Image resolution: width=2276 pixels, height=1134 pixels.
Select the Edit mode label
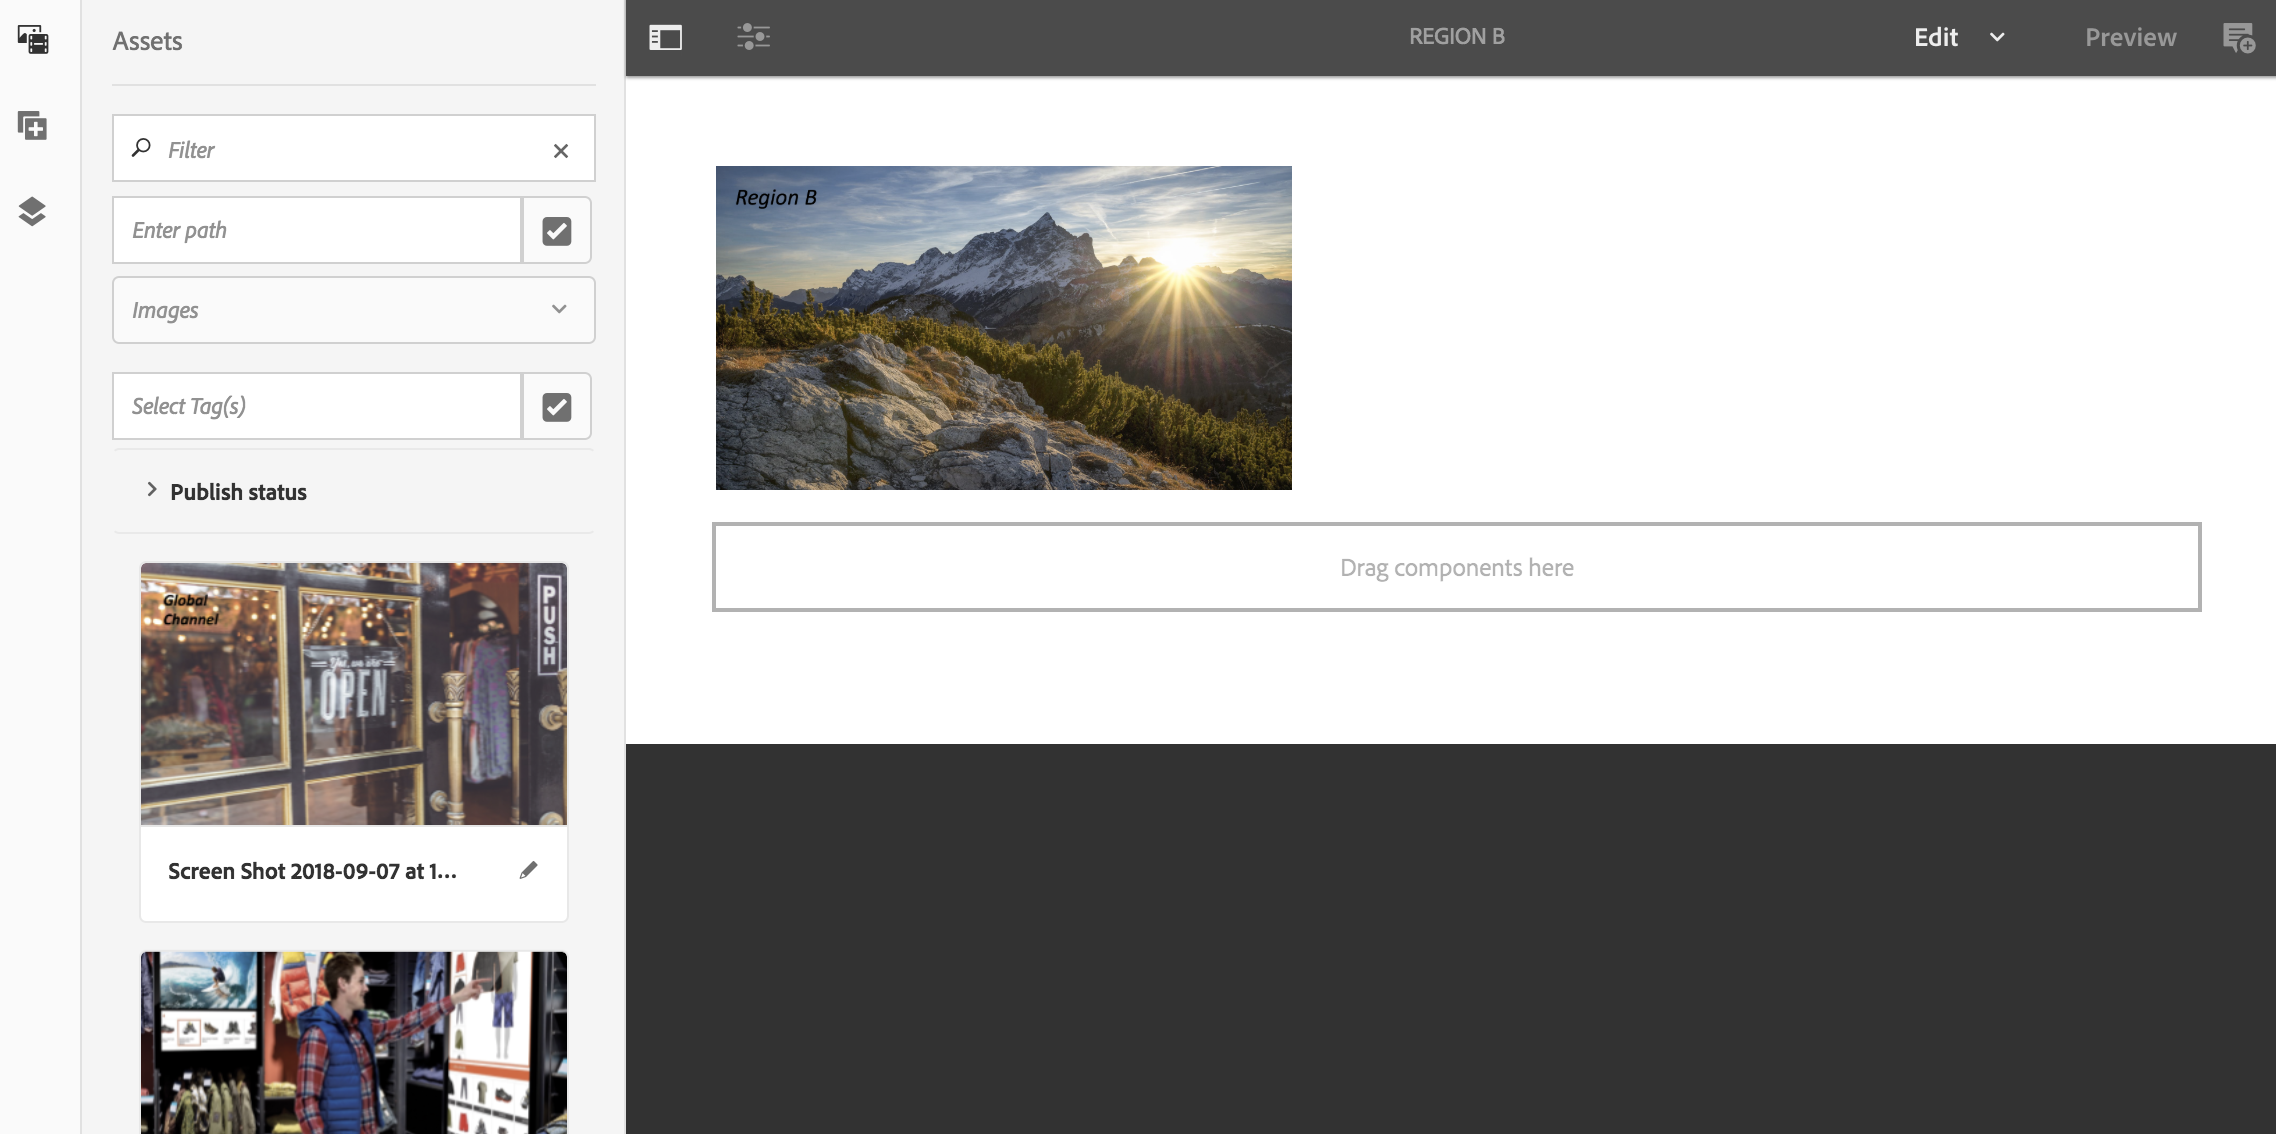tap(1935, 38)
